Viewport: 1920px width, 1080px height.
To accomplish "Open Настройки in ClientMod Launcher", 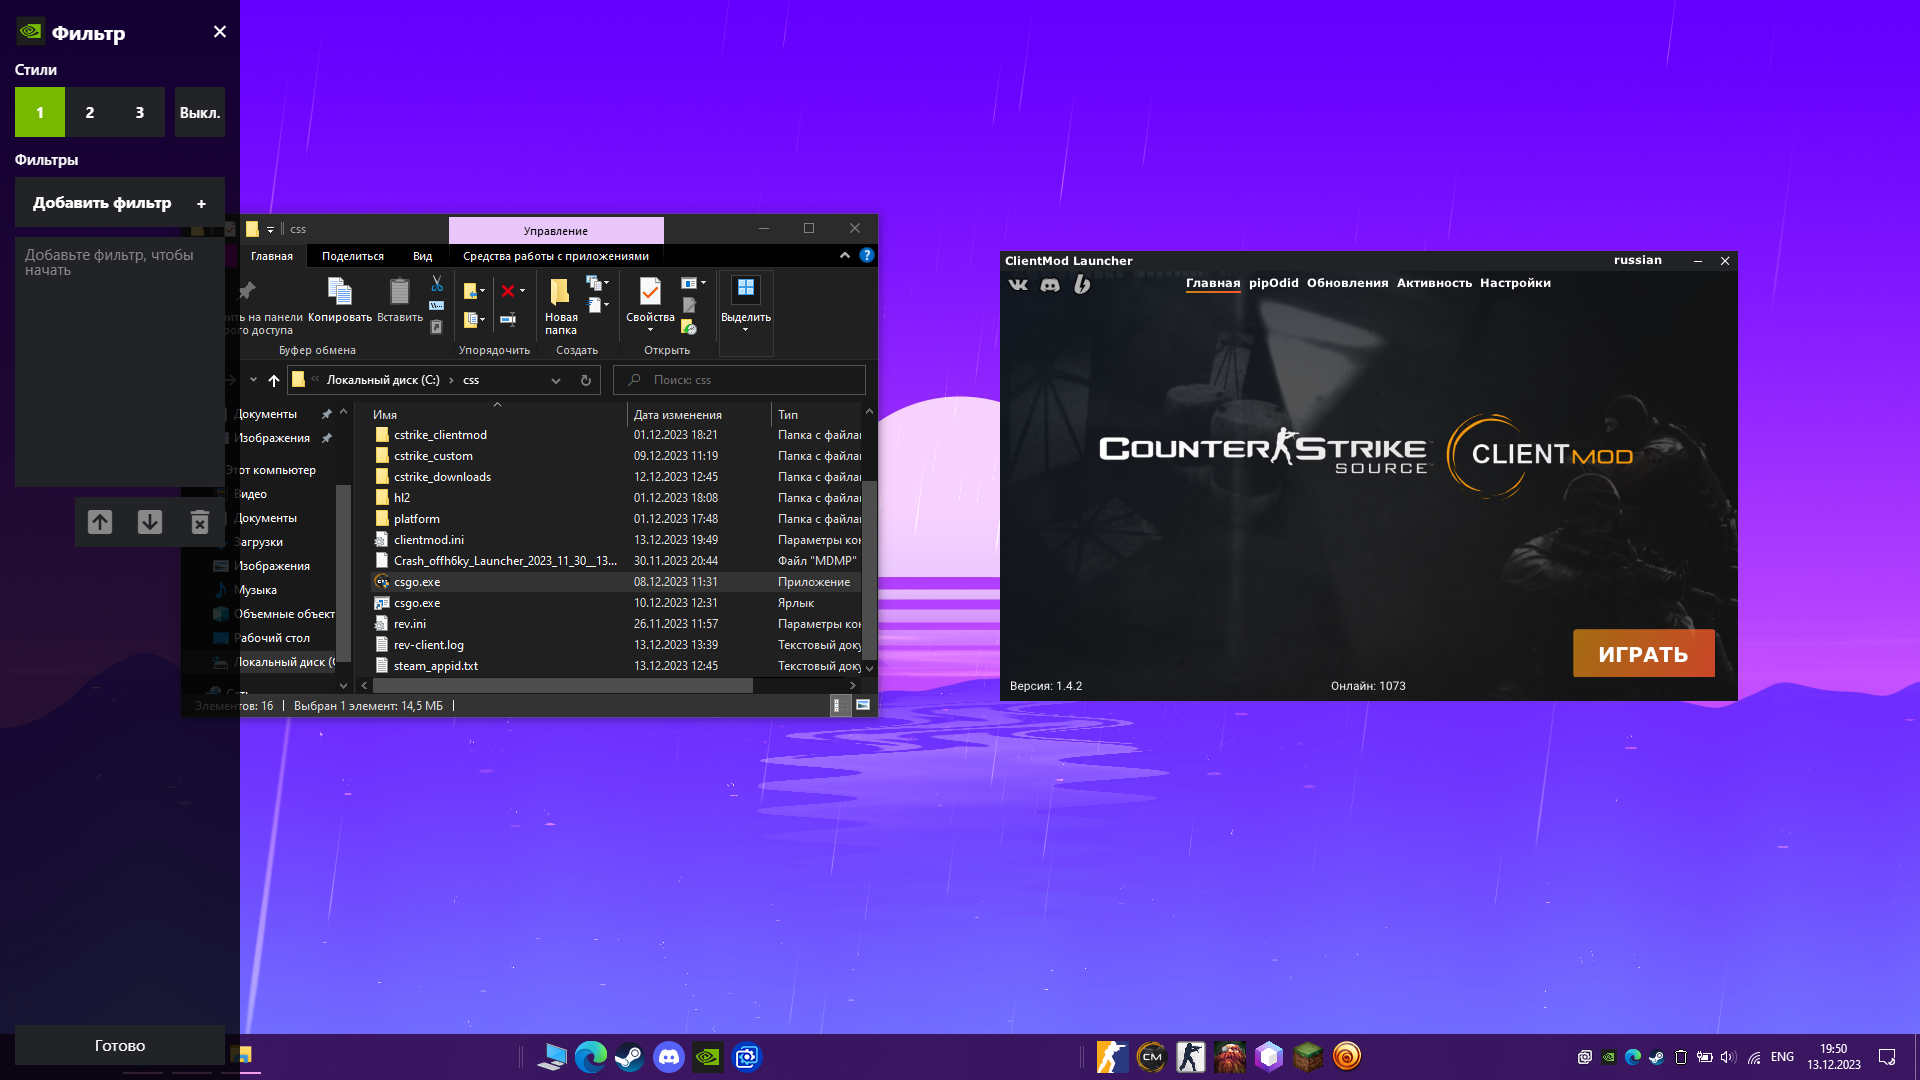I will coord(1515,283).
